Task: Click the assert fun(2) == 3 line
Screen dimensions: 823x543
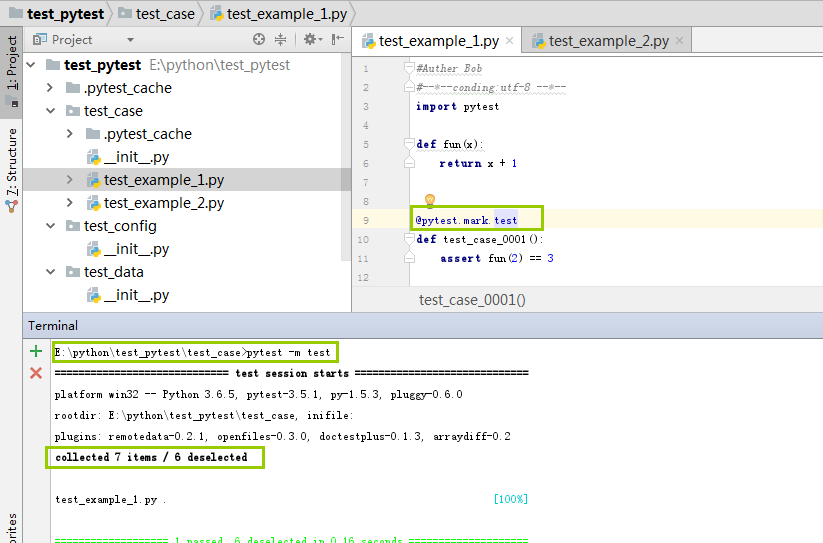Action: tap(497, 258)
